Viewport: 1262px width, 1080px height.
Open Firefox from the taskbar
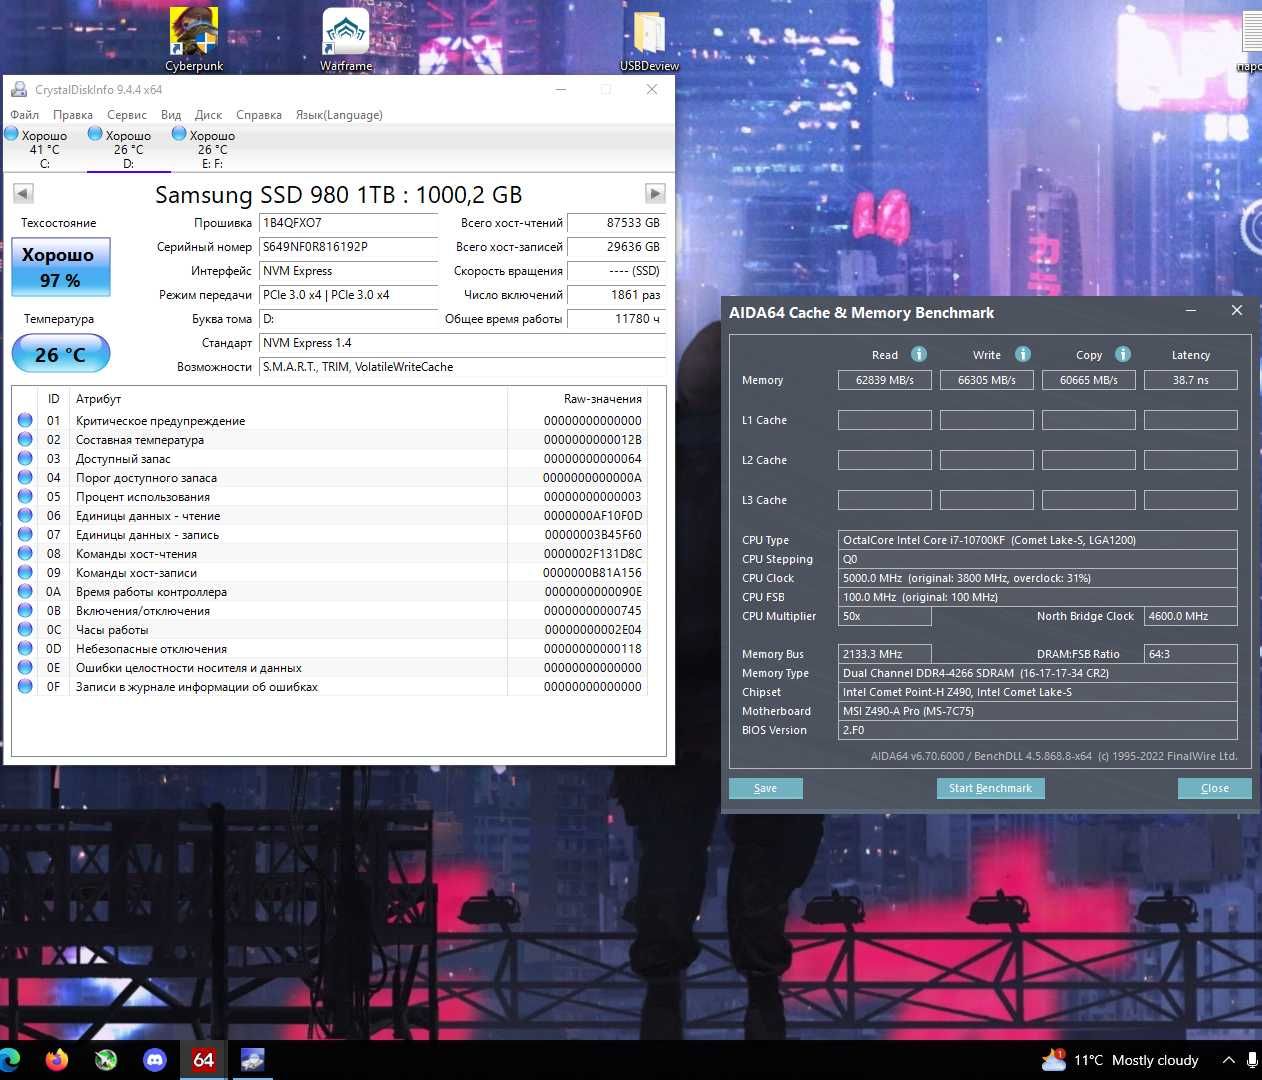click(57, 1059)
